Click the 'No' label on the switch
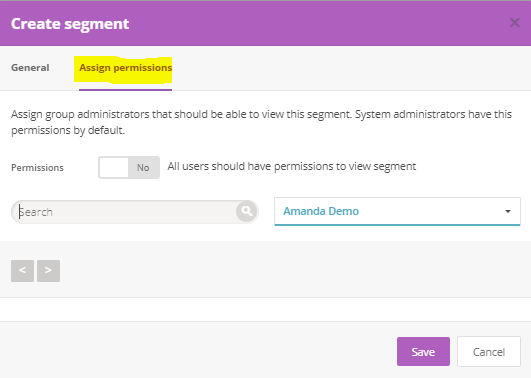Viewport: 531px width, 378px height. tap(143, 168)
